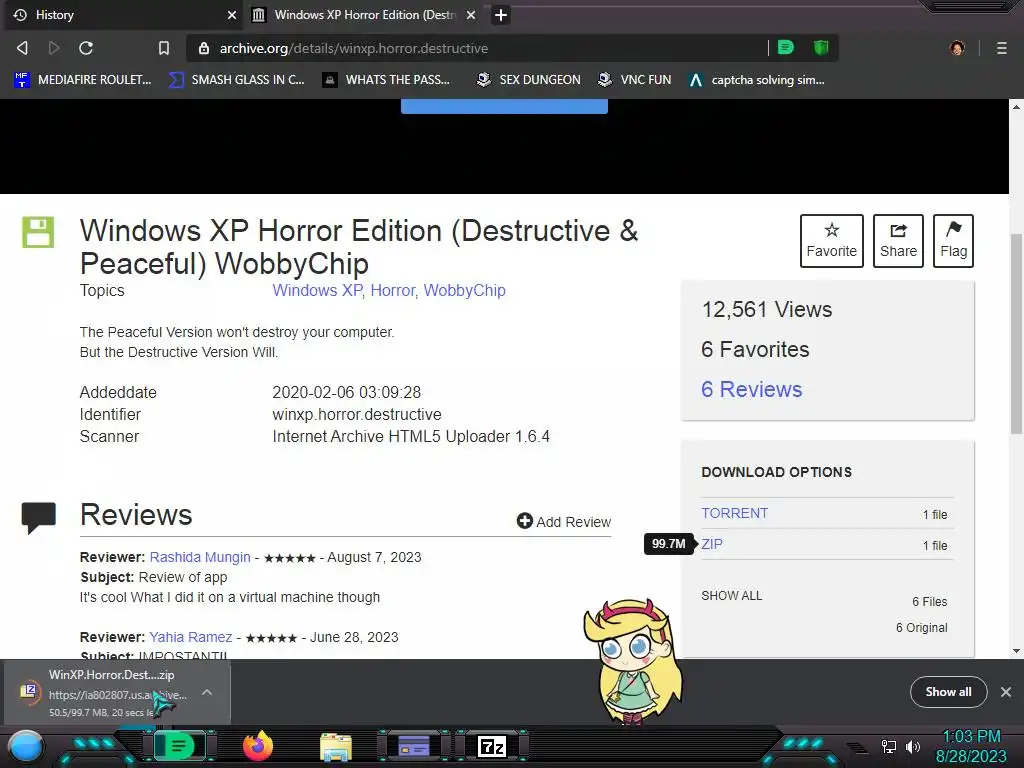1024x768 pixels.
Task: Click the blue button atop the viewer
Action: click(x=504, y=106)
